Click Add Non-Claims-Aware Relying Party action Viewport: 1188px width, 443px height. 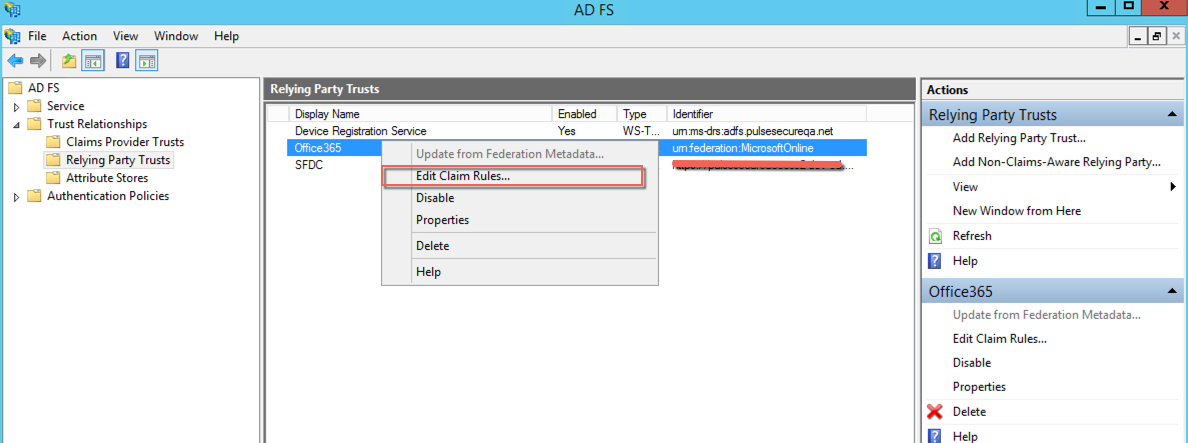[1057, 162]
